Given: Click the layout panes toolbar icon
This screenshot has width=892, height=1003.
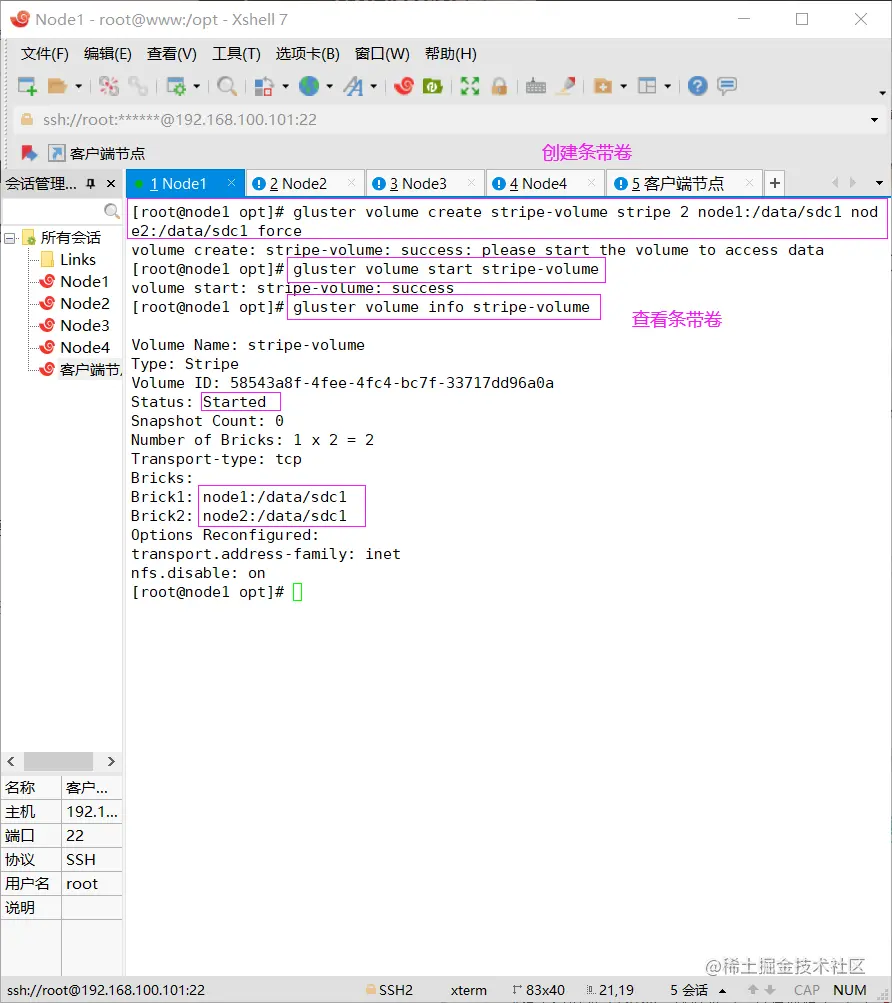Looking at the screenshot, I should pos(648,86).
